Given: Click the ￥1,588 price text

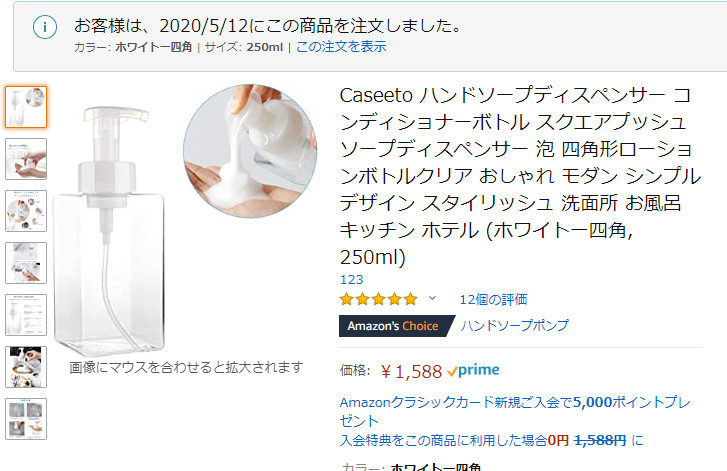Looking at the screenshot, I should click(411, 371).
